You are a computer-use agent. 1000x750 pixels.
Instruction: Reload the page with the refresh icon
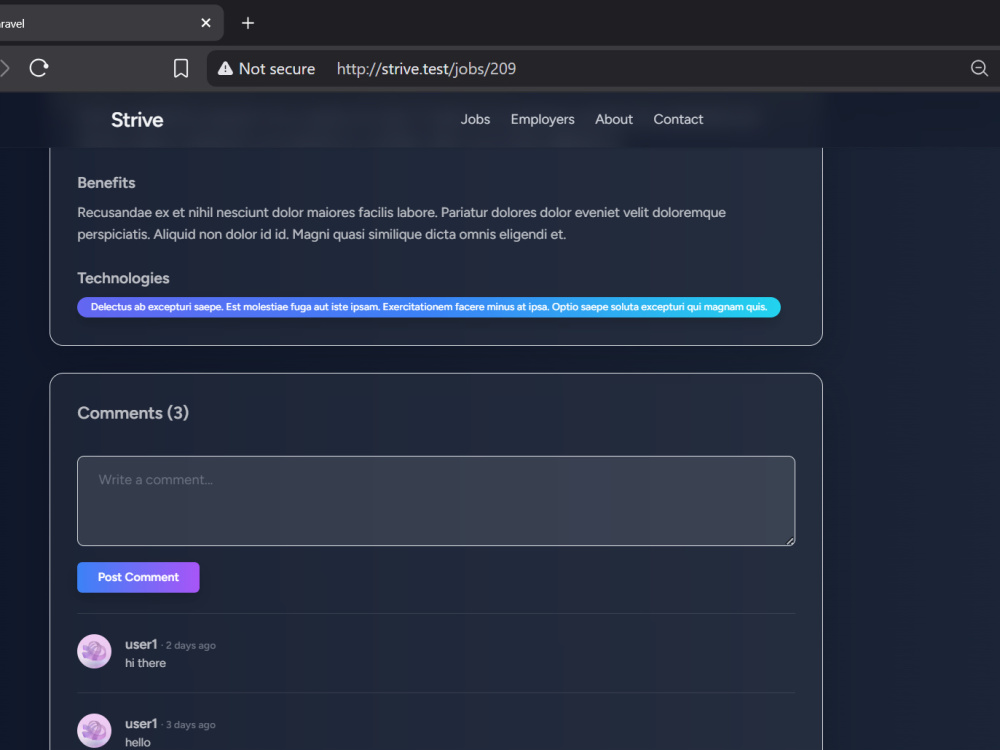point(39,68)
